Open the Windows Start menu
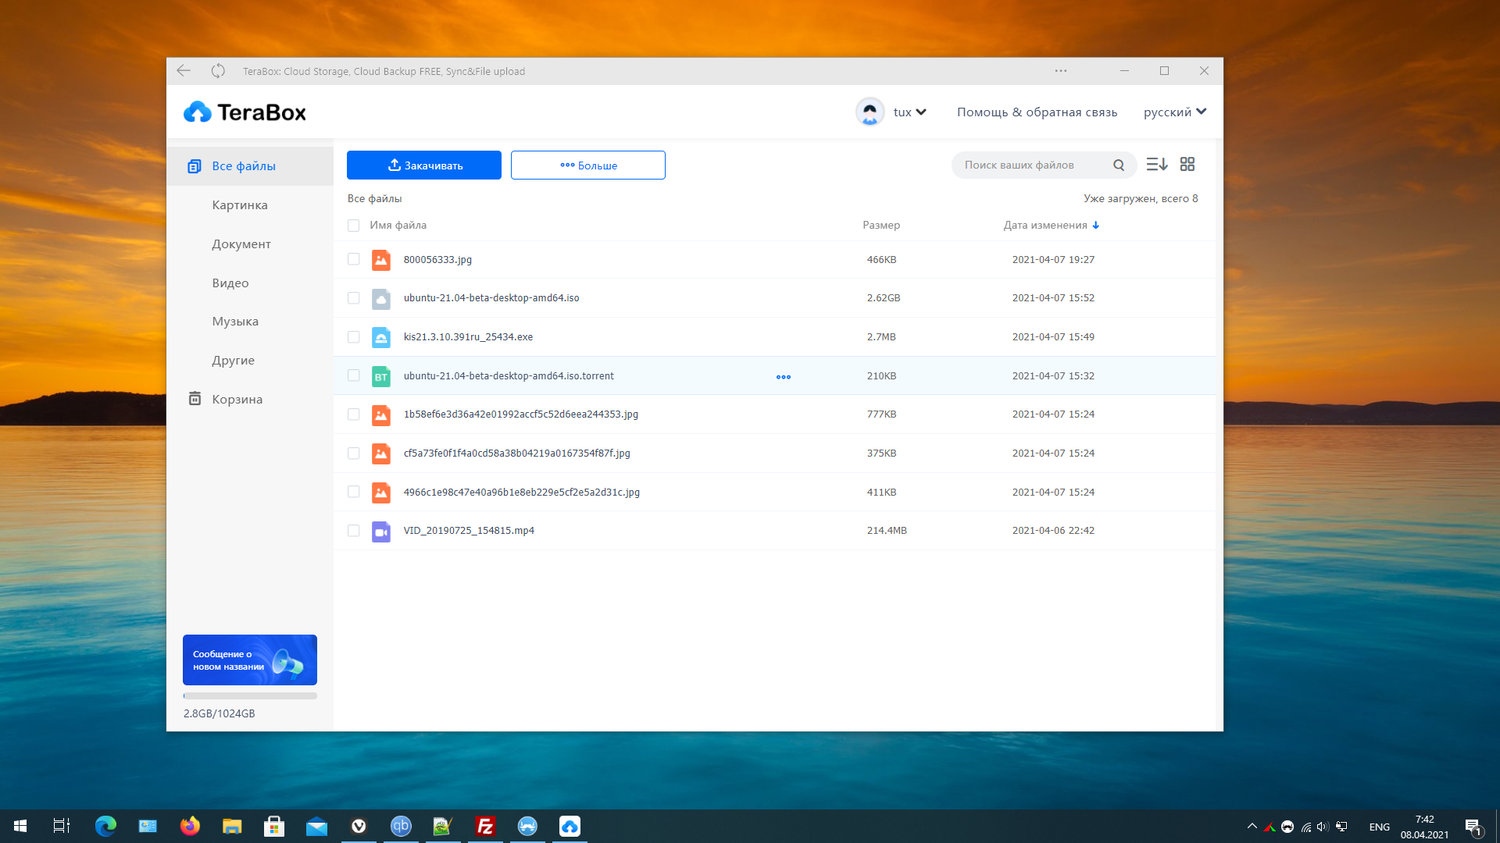 [20, 826]
